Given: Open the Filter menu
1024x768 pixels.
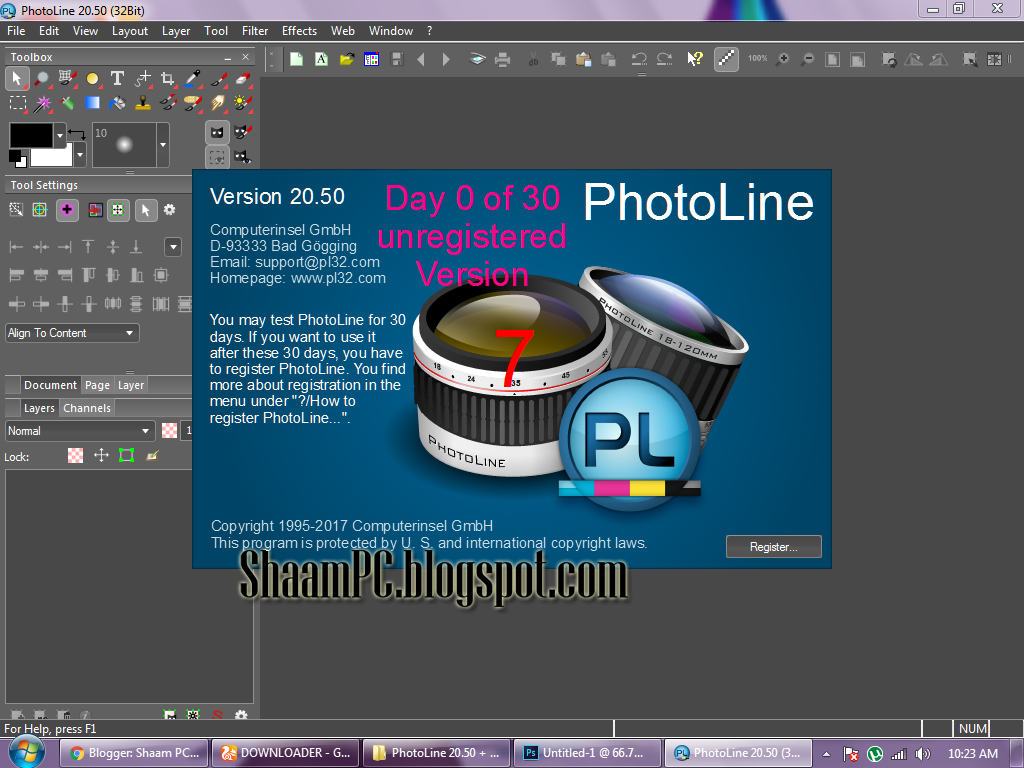Looking at the screenshot, I should (x=255, y=31).
